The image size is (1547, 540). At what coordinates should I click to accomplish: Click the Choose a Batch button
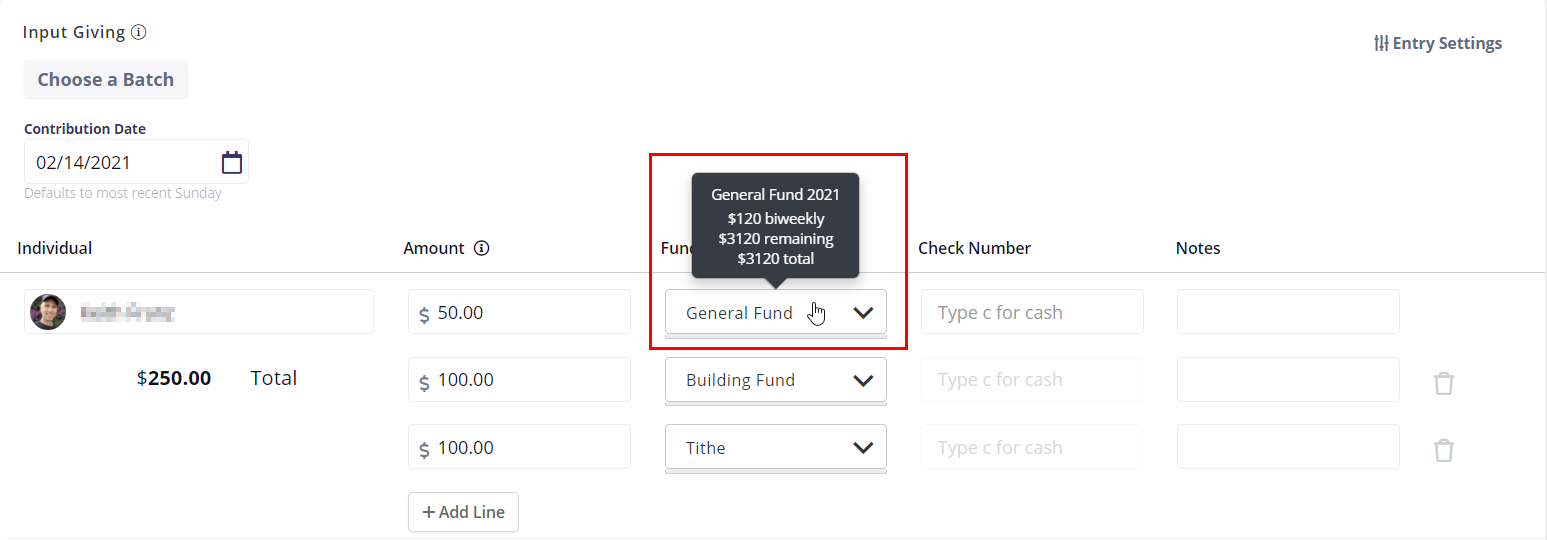(x=106, y=80)
